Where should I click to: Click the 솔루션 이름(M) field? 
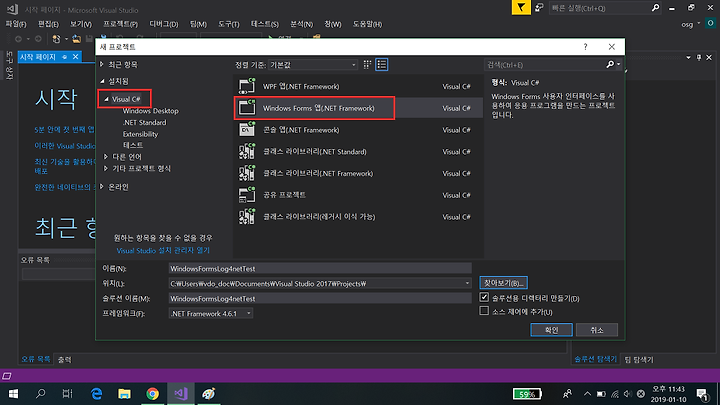tap(320, 298)
